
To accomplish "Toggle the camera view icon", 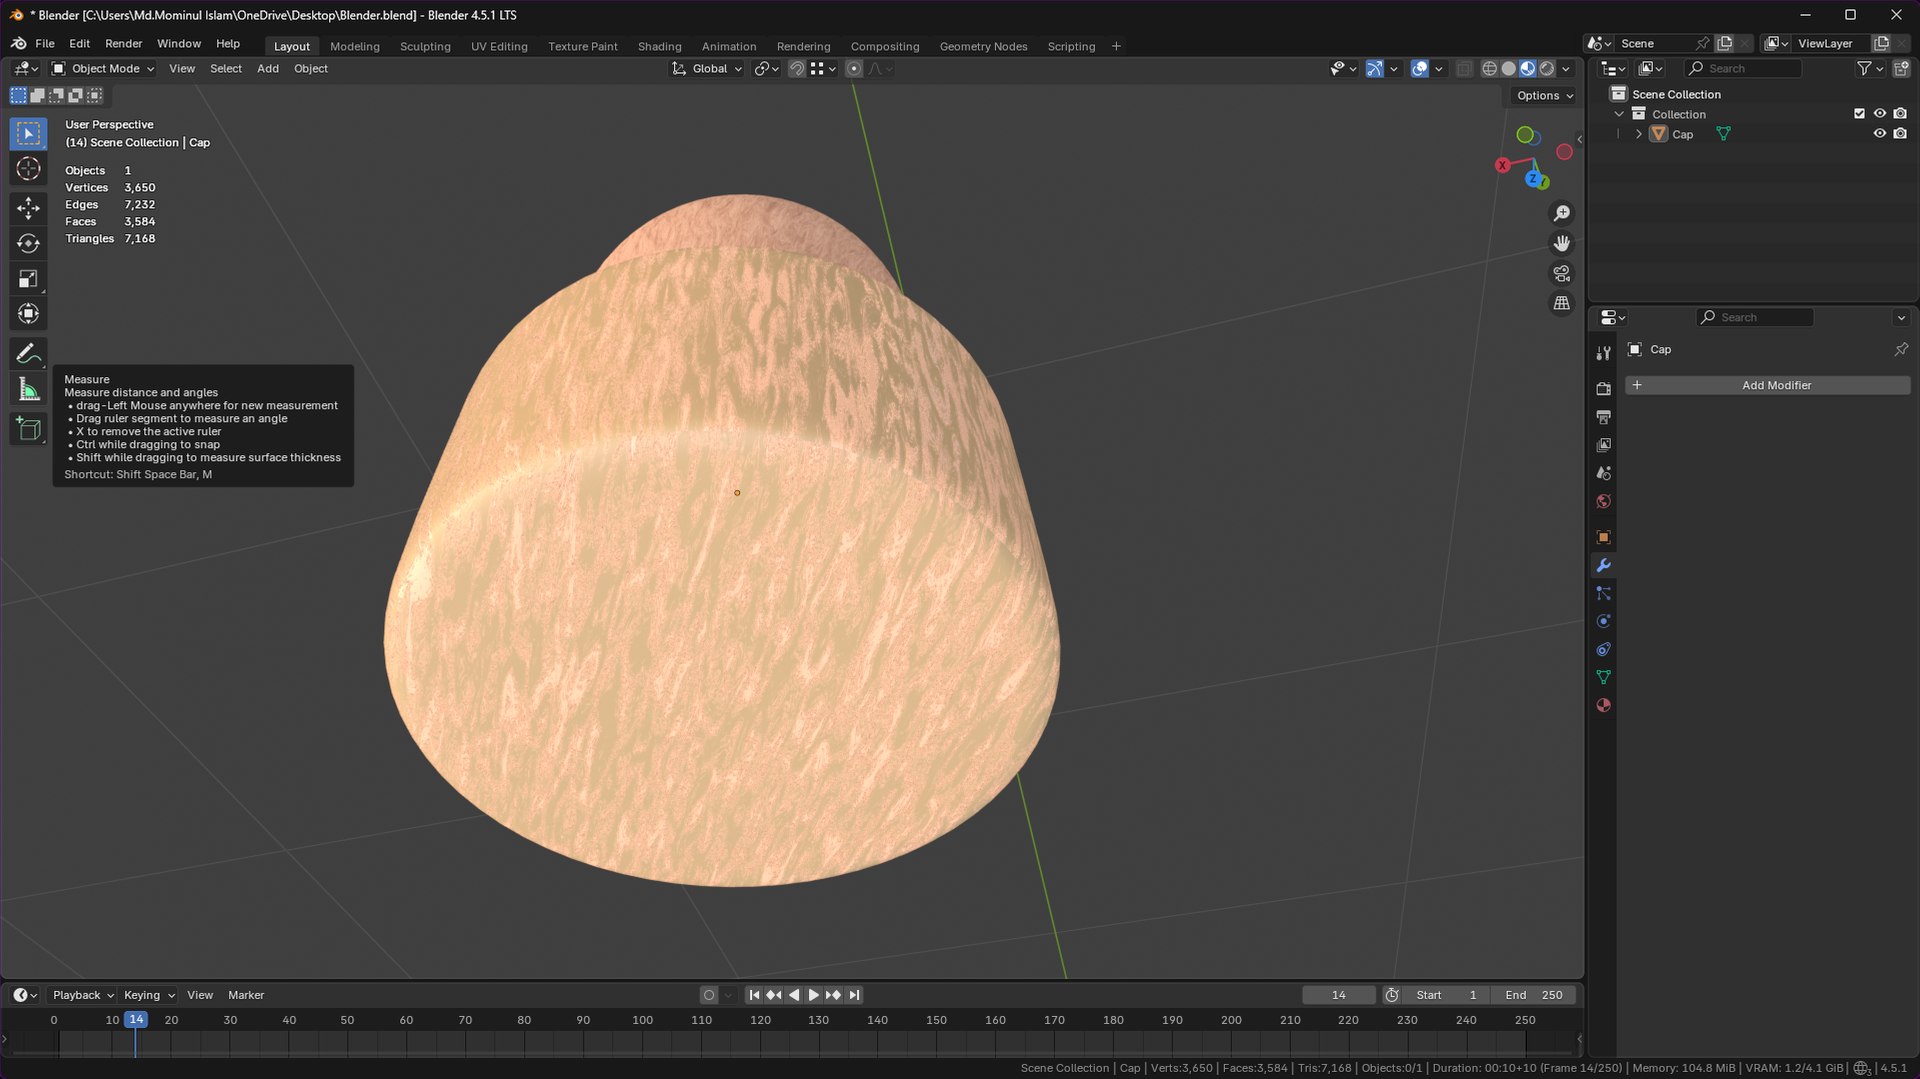I will pos(1561,273).
